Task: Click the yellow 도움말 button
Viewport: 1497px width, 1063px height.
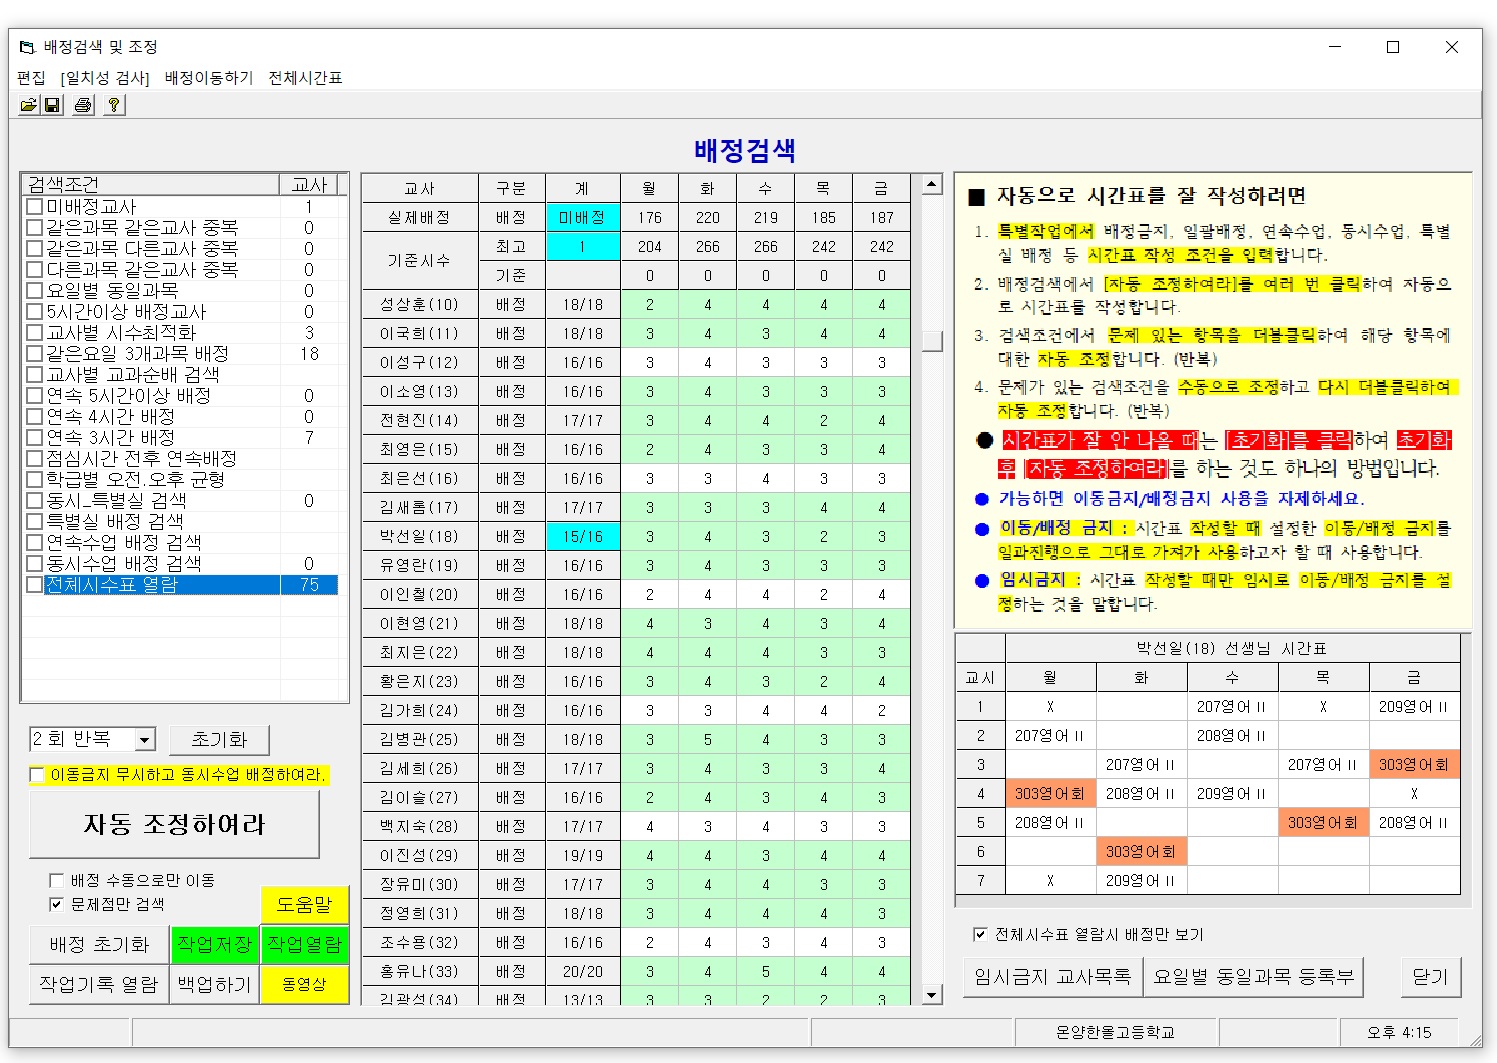Action: (304, 905)
